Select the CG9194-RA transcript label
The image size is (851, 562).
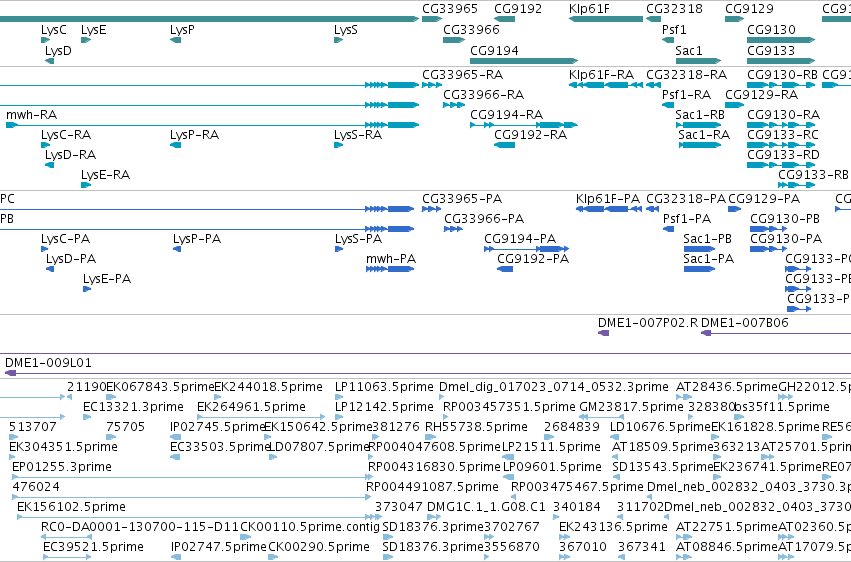(506, 114)
